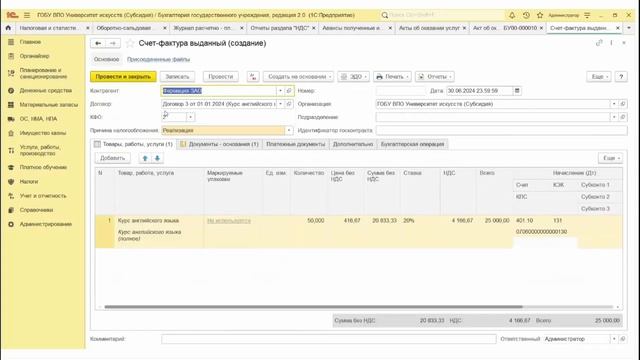Open the Отчеты dropdown menu
Image resolution: width=640 pixels, height=360 pixels.
(x=435, y=77)
